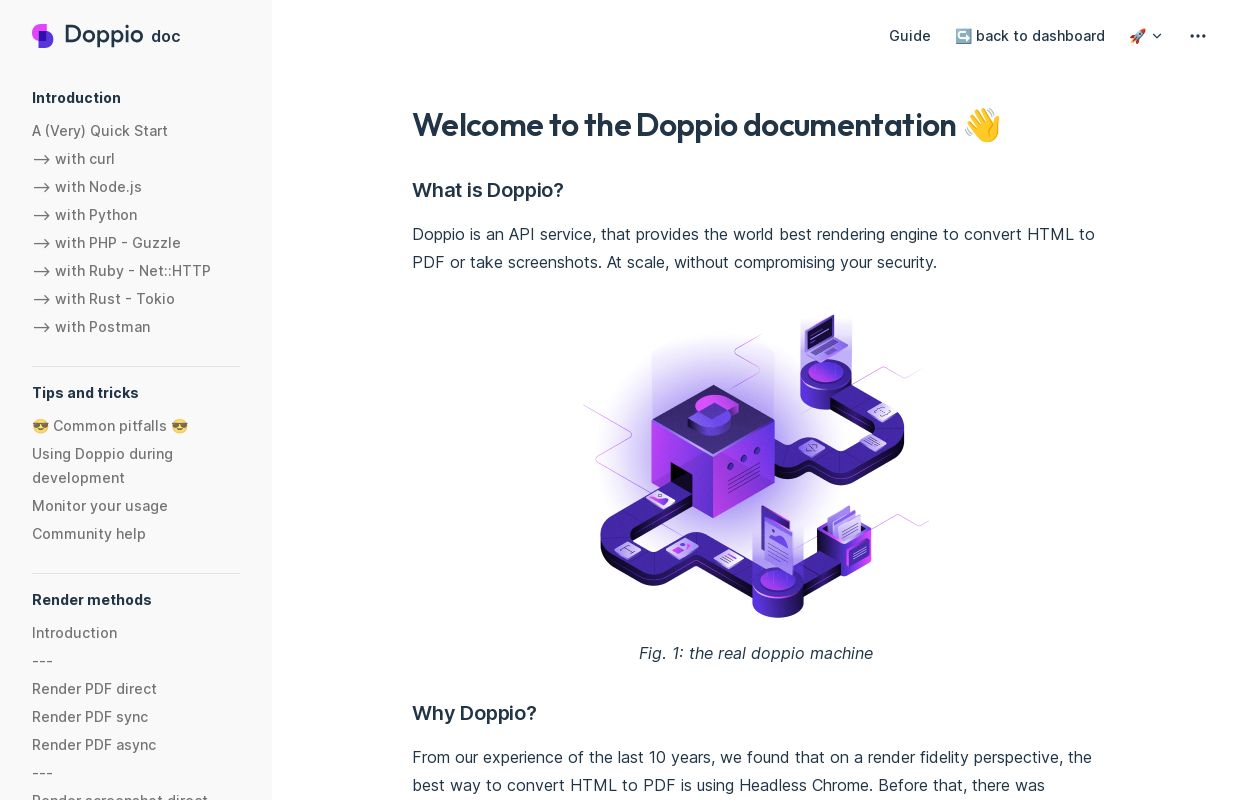Open the Guide menu item
This screenshot has height=800, width=1240.
click(x=910, y=36)
